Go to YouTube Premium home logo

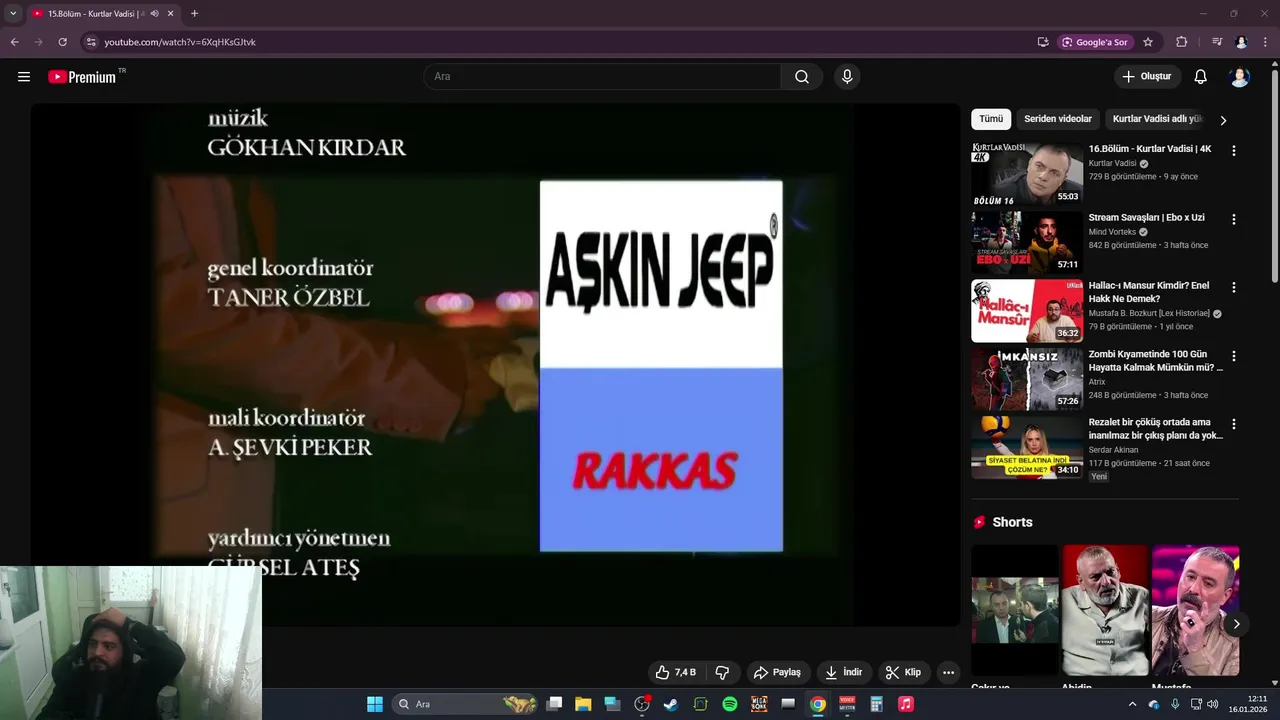(x=82, y=77)
